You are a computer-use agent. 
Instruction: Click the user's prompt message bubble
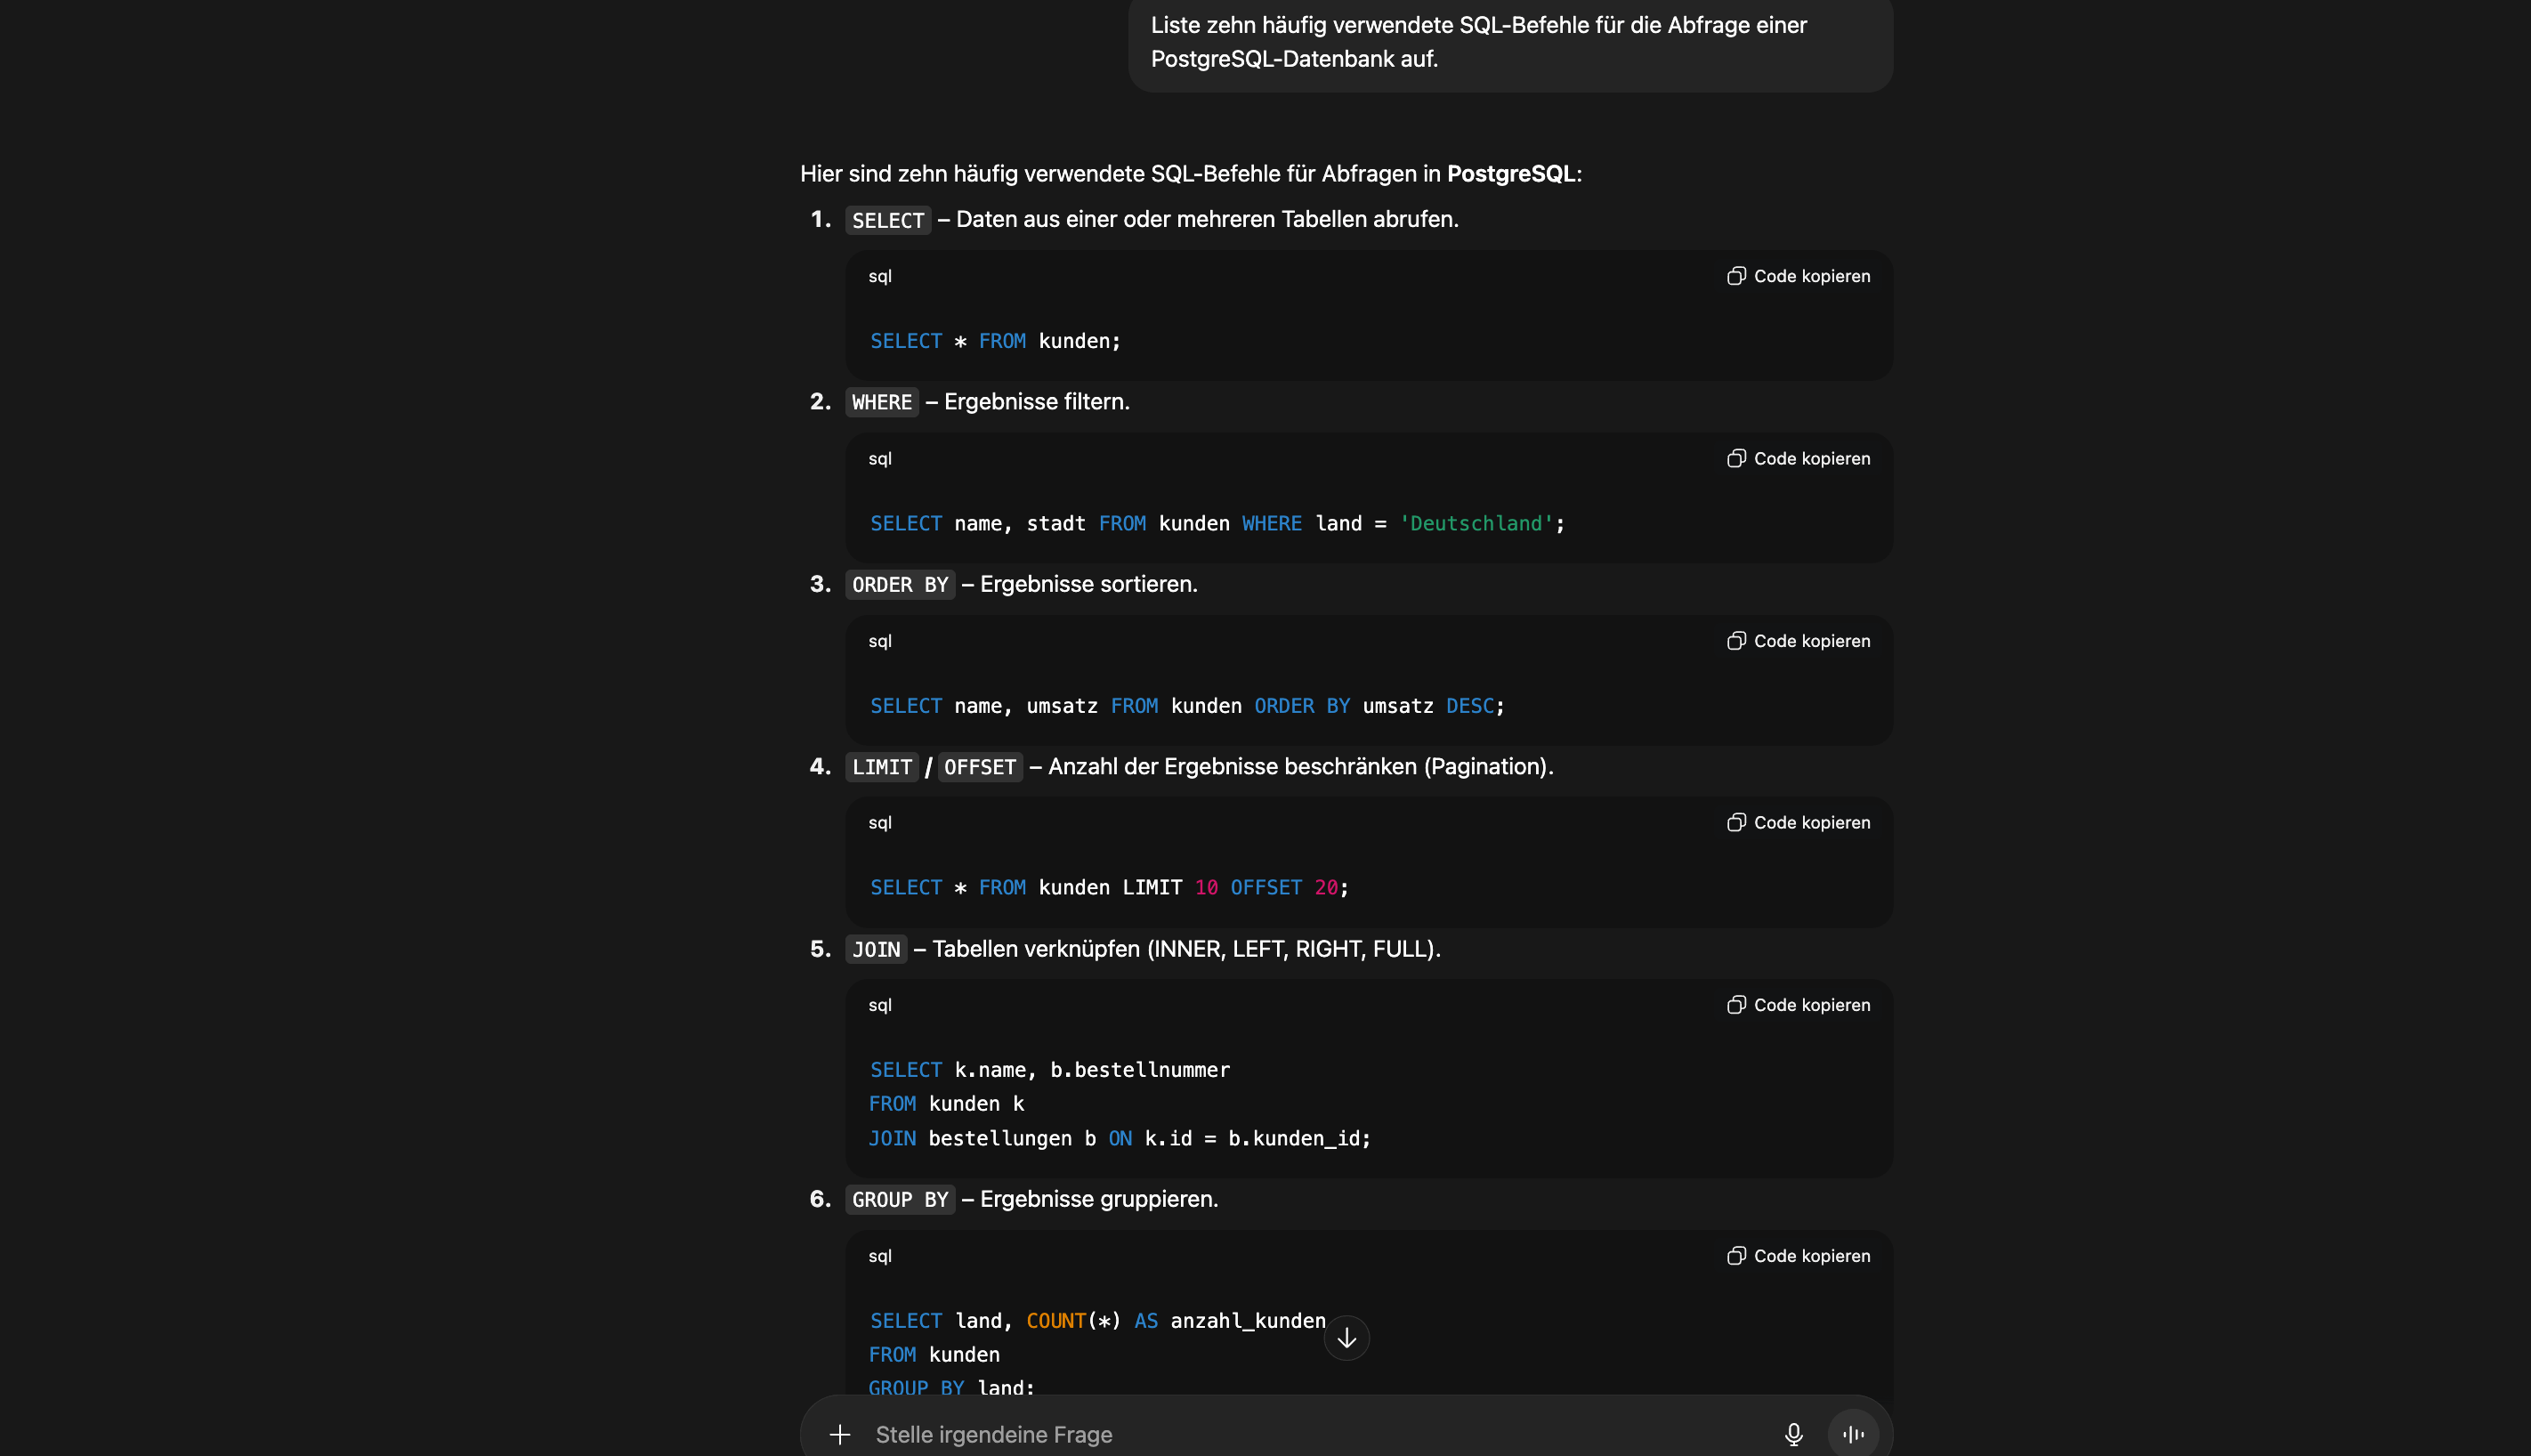(x=1510, y=42)
